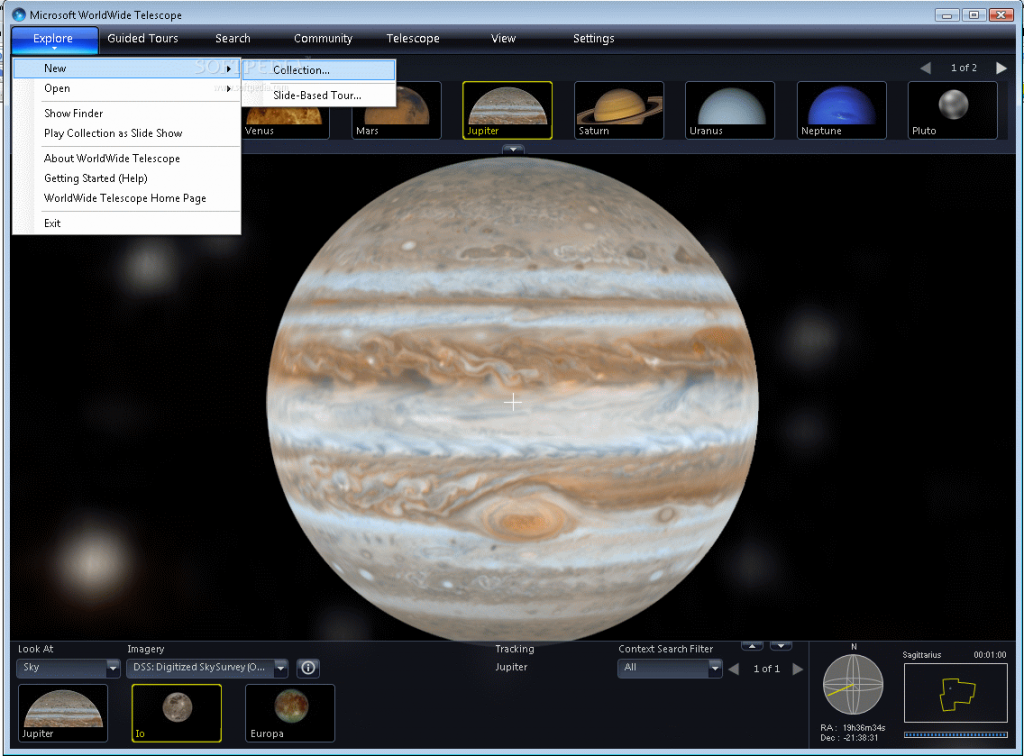Click the Tracking Jupiter label

click(x=511, y=667)
